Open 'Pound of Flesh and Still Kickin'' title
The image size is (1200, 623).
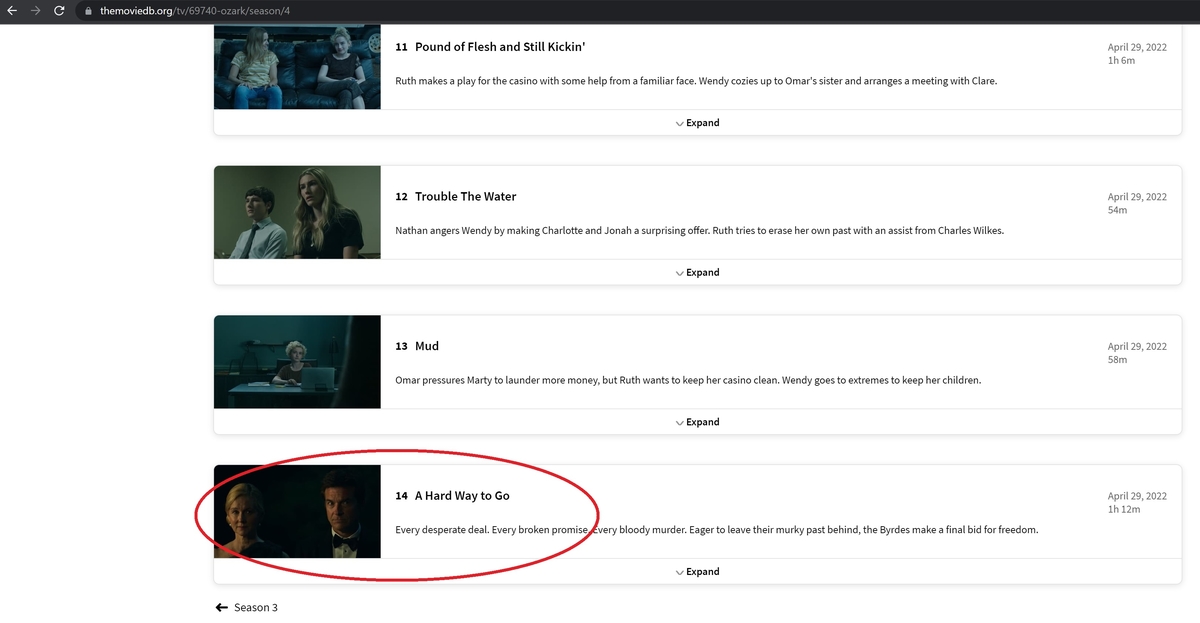coord(500,47)
